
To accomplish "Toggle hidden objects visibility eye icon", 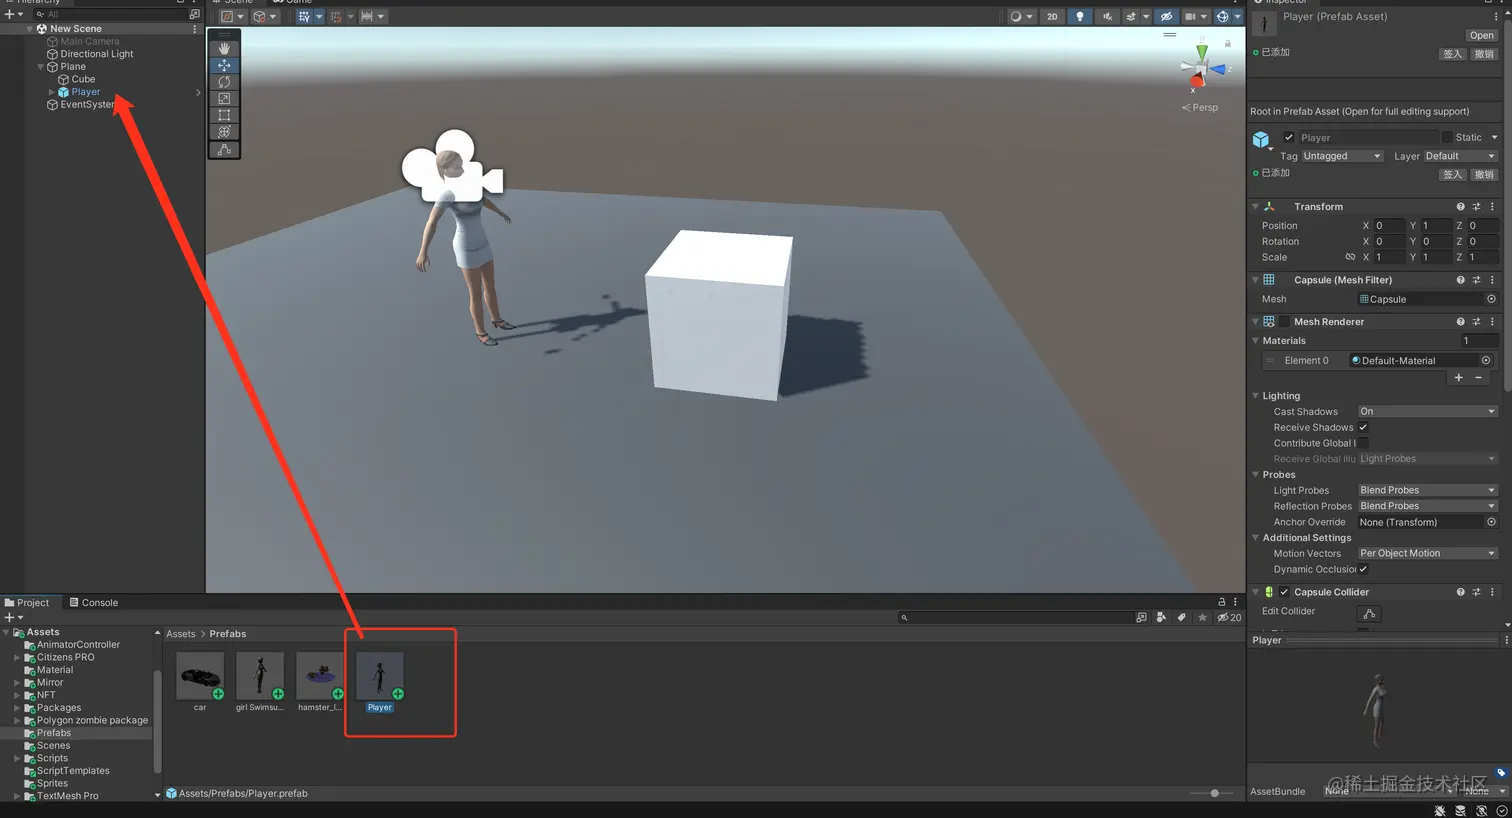I will (1166, 16).
